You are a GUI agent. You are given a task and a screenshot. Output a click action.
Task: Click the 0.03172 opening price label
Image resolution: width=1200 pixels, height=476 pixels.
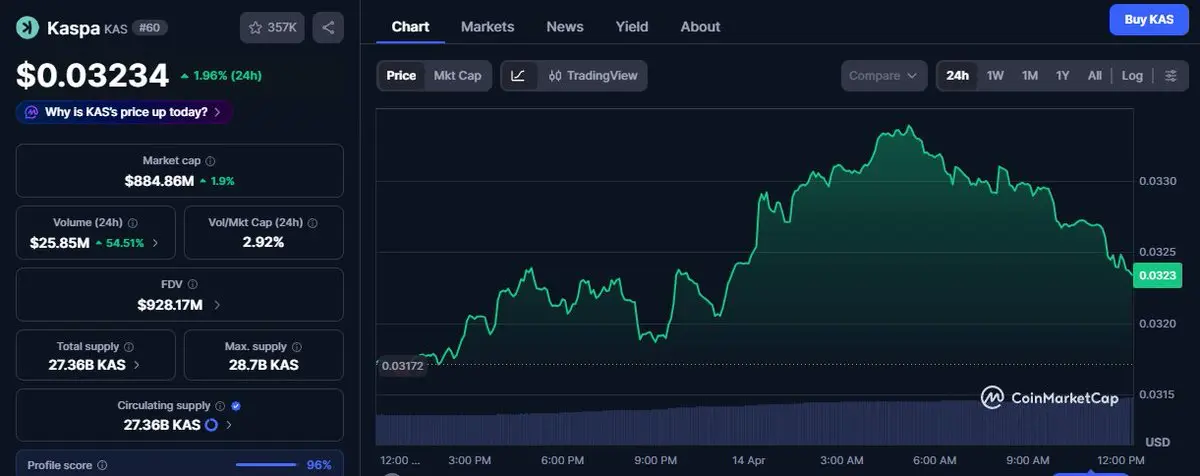click(x=403, y=366)
